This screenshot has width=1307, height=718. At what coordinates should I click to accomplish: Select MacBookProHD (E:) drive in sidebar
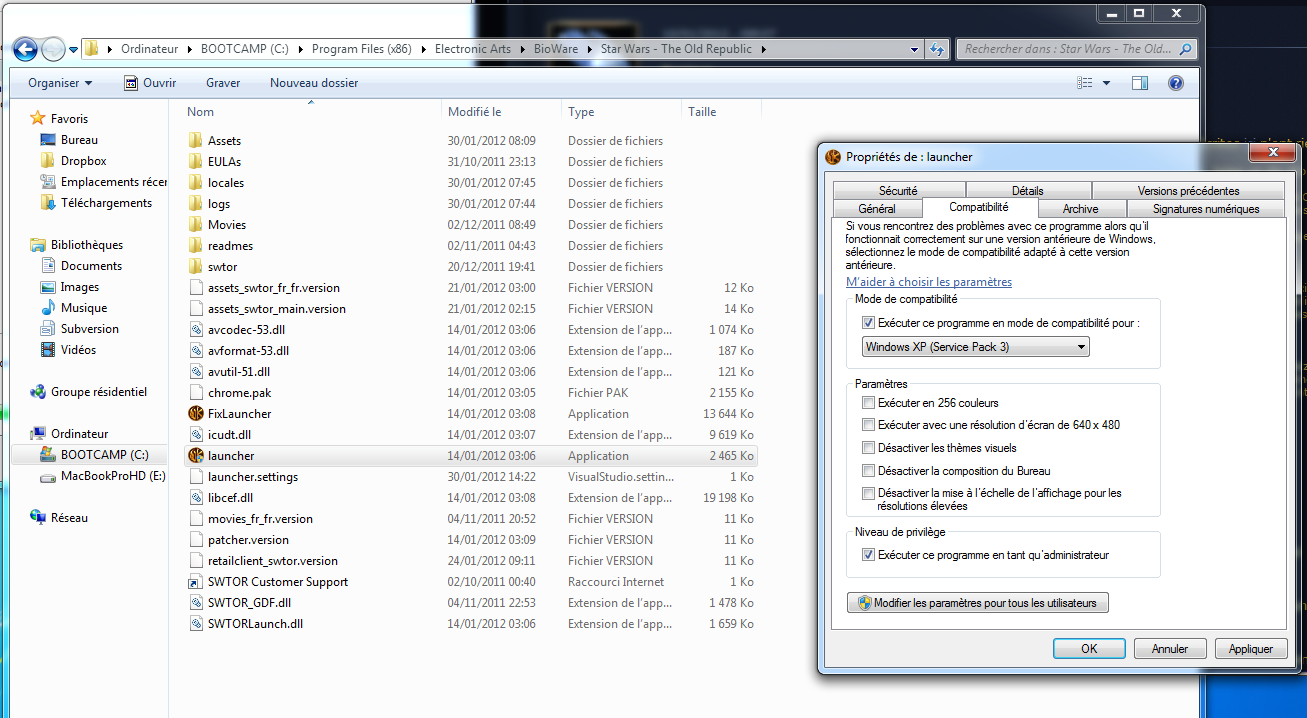[x=113, y=476]
